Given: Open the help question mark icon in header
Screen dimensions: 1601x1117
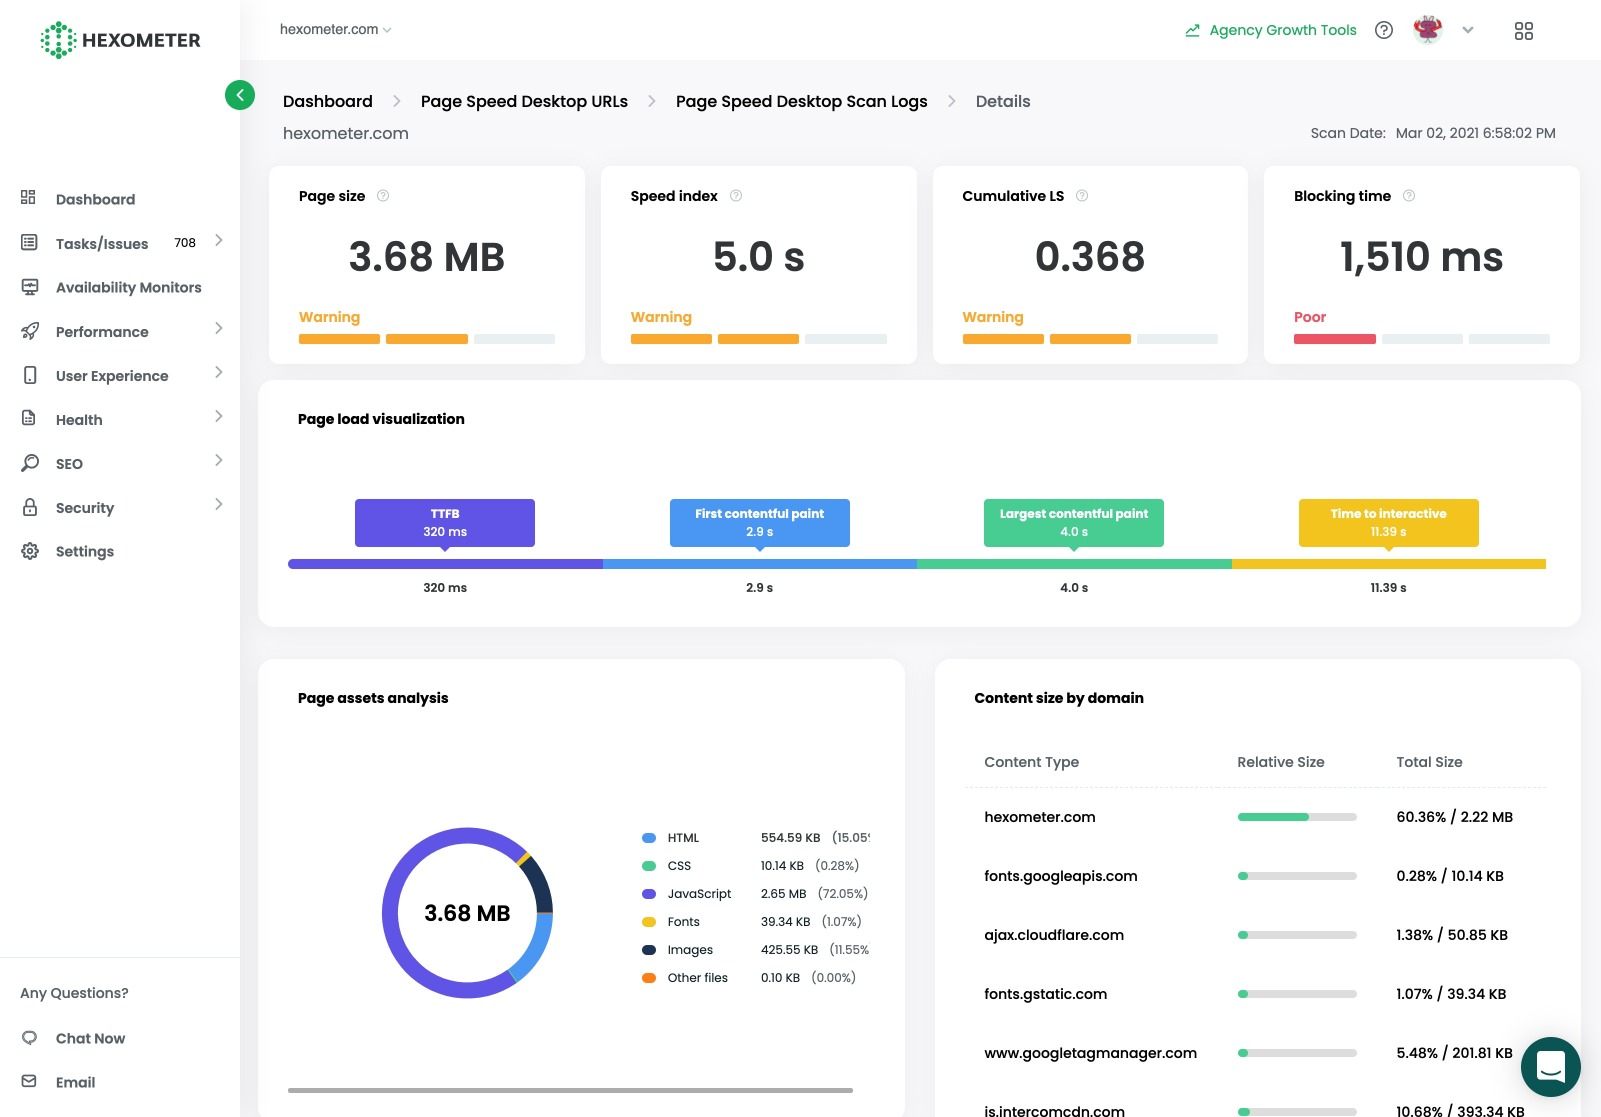Looking at the screenshot, I should pyautogui.click(x=1384, y=30).
